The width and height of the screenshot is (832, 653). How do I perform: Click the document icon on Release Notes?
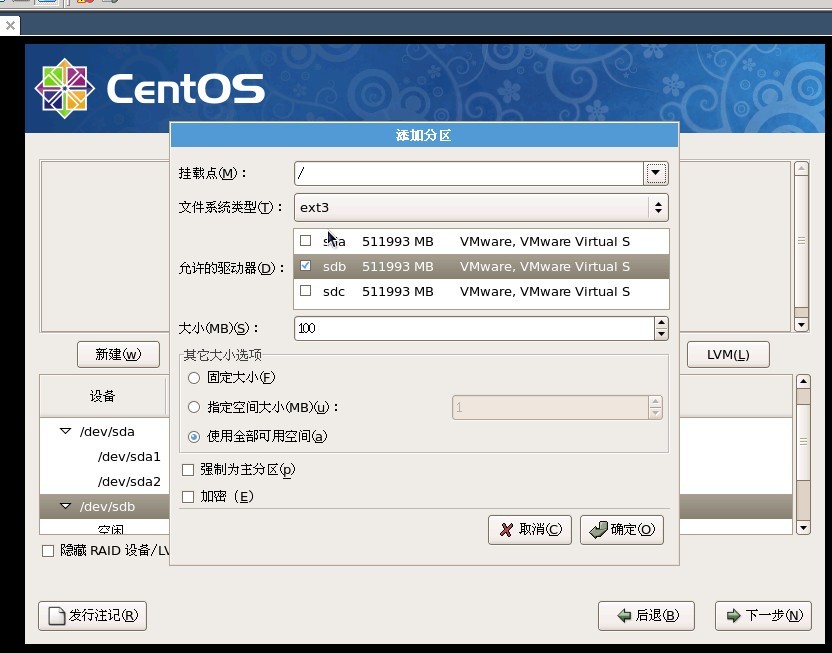click(57, 616)
